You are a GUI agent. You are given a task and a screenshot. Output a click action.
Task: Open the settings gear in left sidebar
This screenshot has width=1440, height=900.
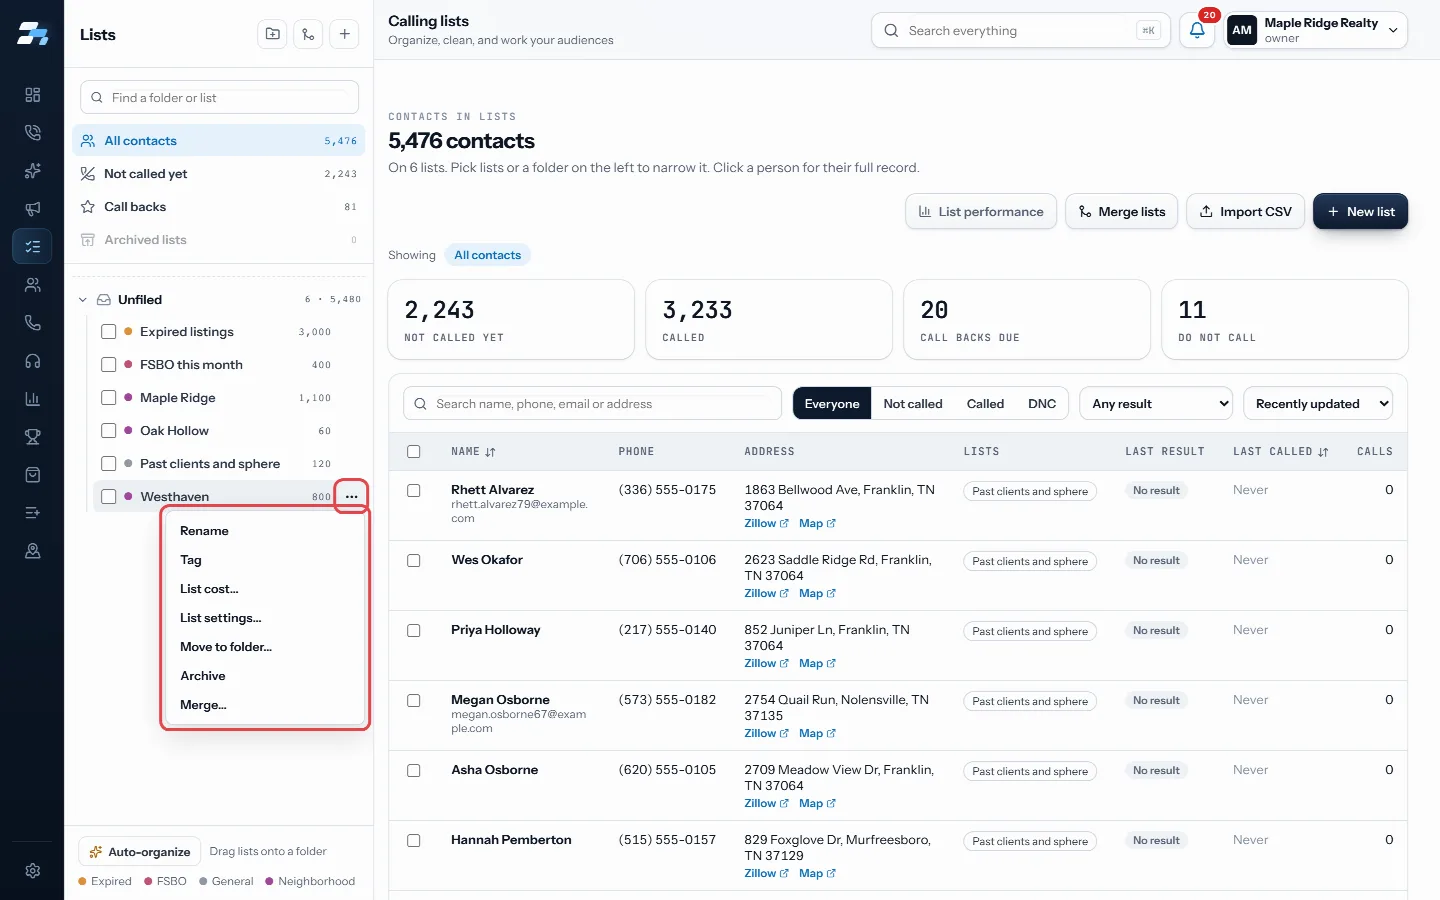(x=32, y=871)
